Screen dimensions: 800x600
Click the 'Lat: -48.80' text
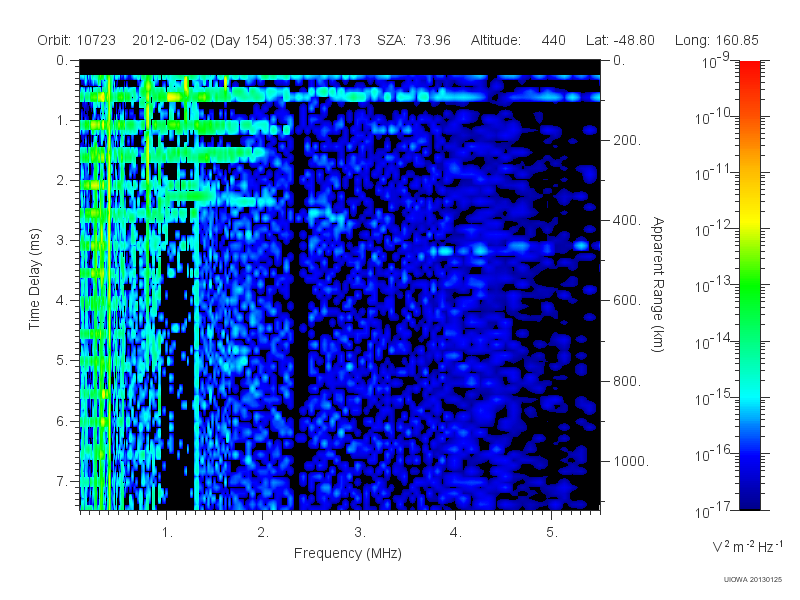click(620, 40)
